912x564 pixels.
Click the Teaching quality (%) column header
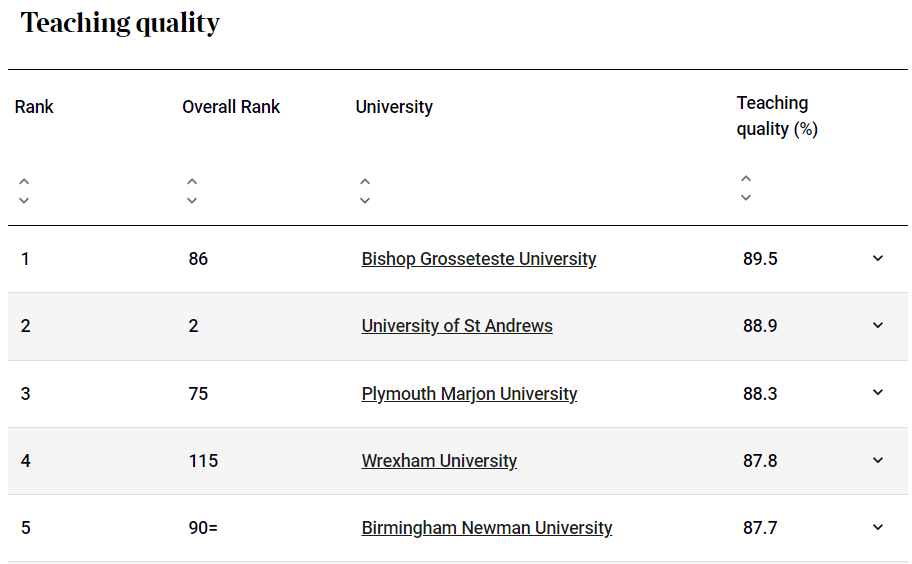777,116
